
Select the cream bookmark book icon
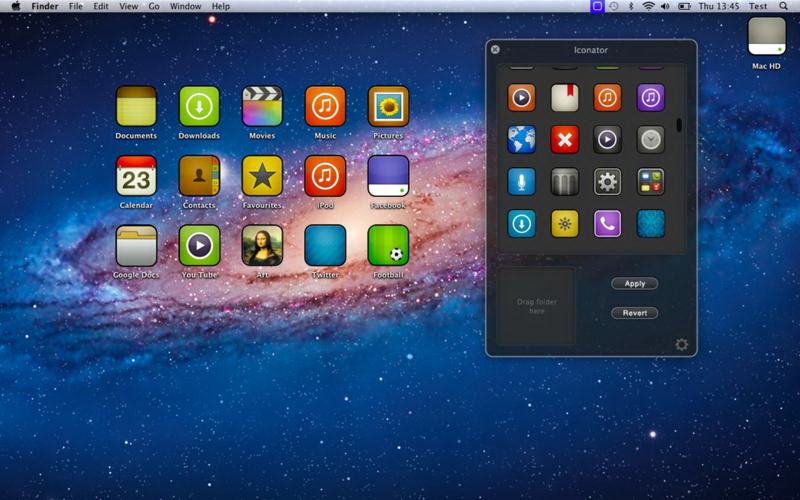(x=565, y=97)
